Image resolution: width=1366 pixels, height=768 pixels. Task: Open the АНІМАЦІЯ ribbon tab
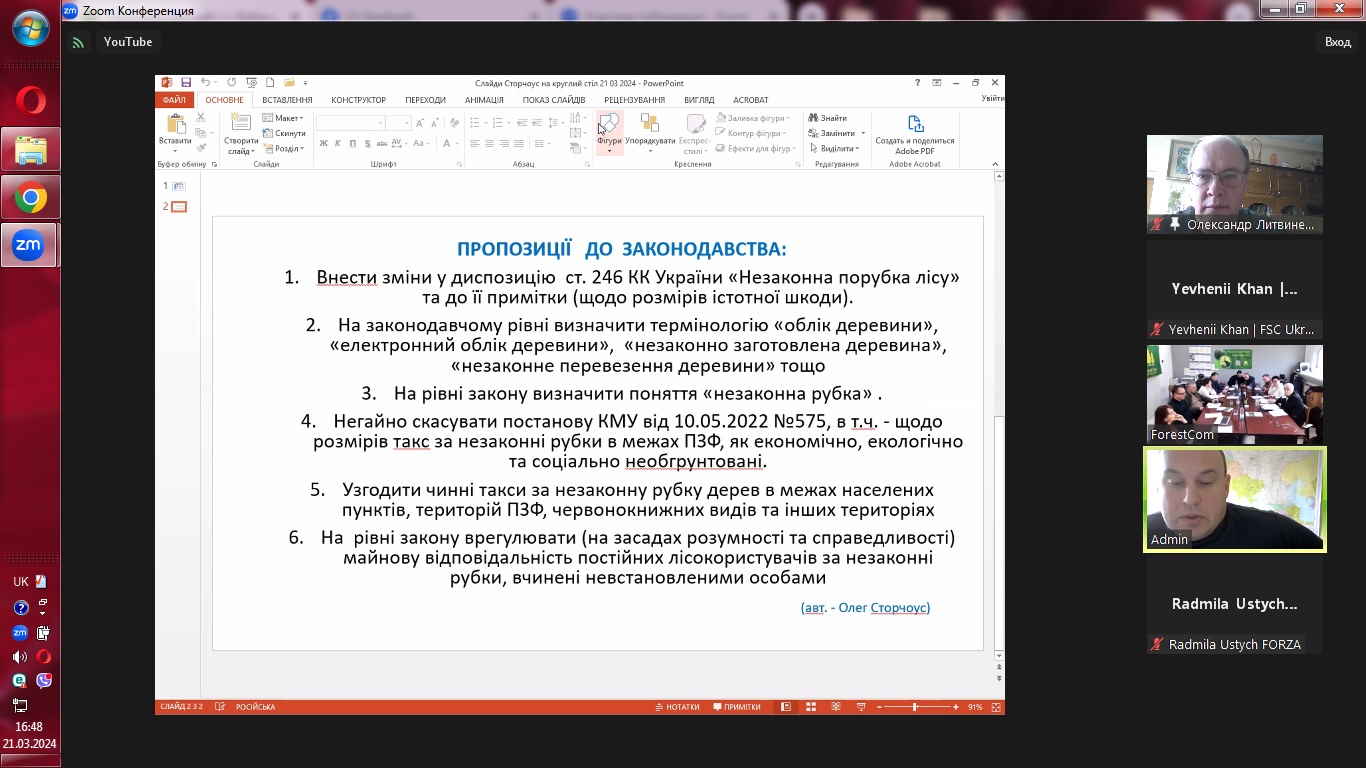pyautogui.click(x=484, y=100)
